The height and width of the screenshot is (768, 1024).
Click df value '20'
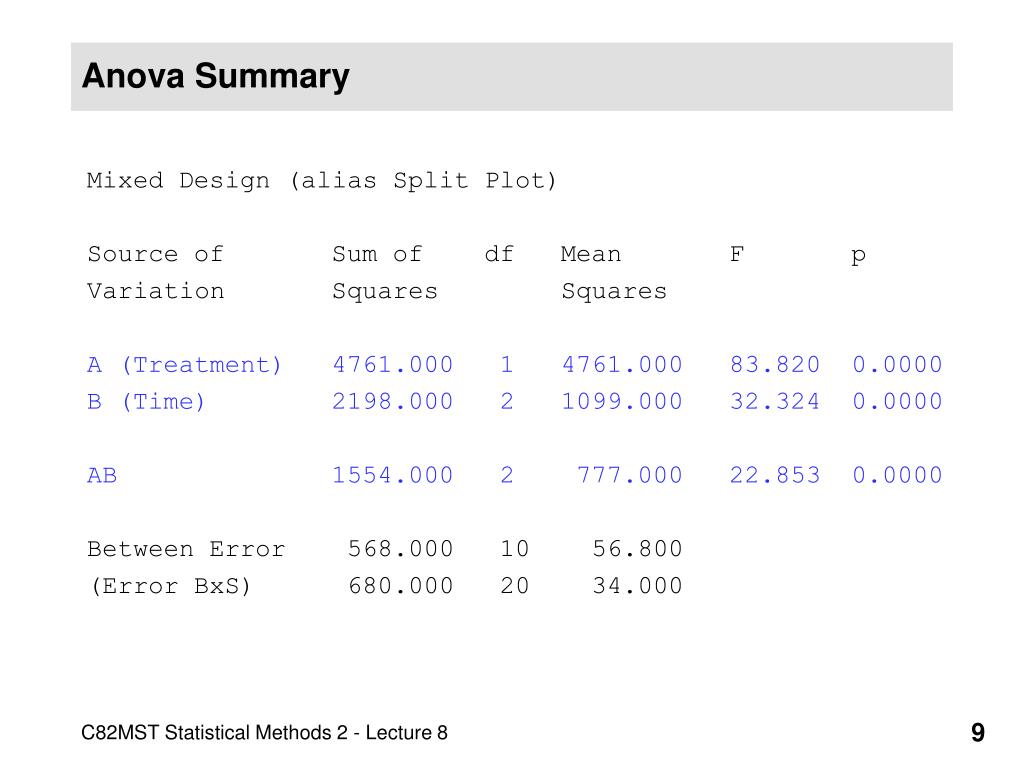point(515,586)
